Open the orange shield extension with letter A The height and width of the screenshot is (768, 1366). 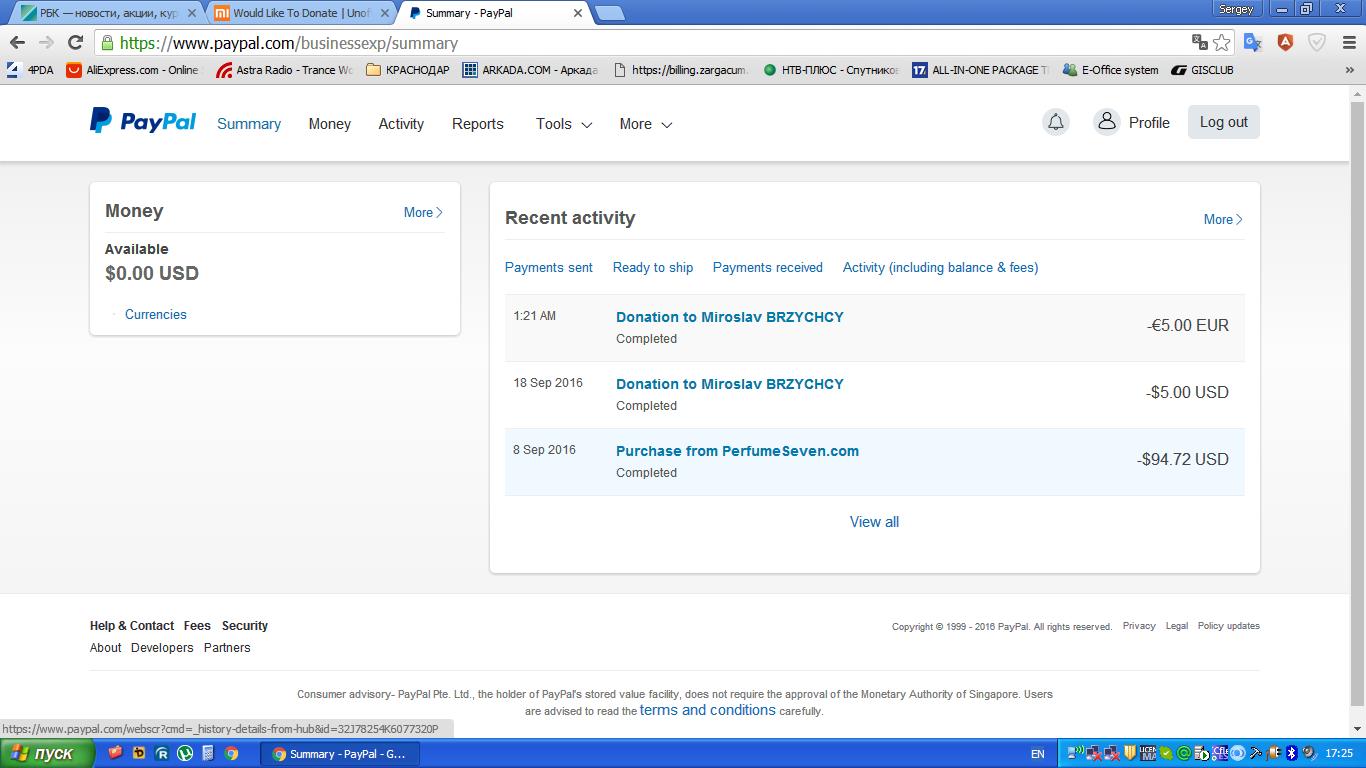1285,43
